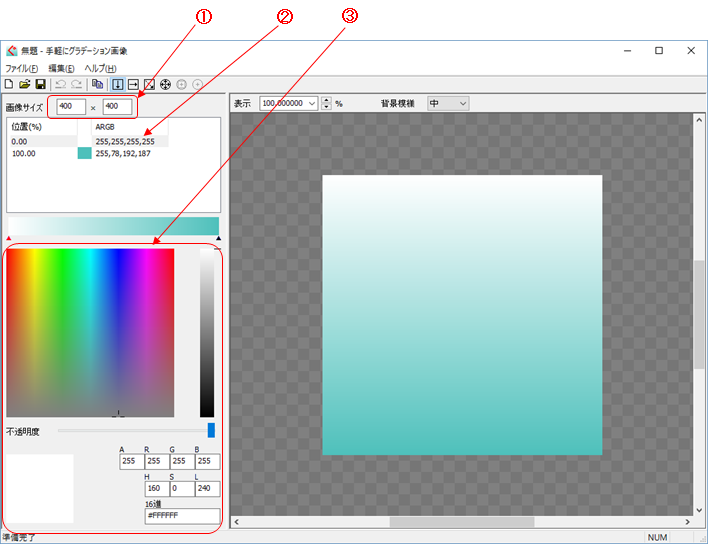Screen dimensions: 708x544
Task: Click the application icon in the title bar
Action: (x=12, y=51)
